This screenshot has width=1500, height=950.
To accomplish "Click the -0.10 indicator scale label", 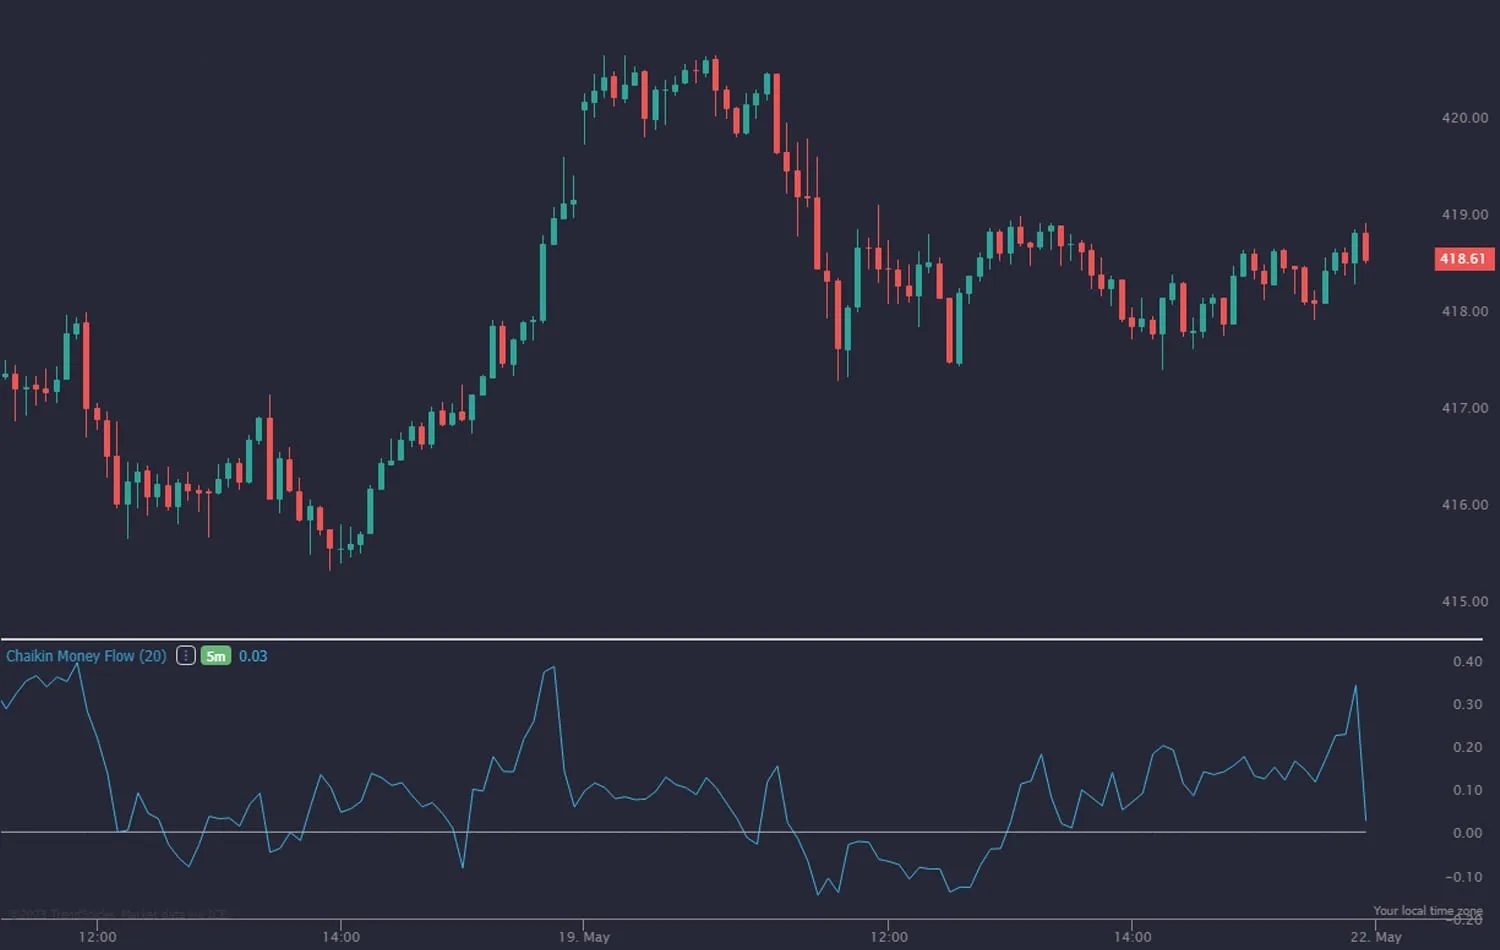I will click(x=1464, y=877).
